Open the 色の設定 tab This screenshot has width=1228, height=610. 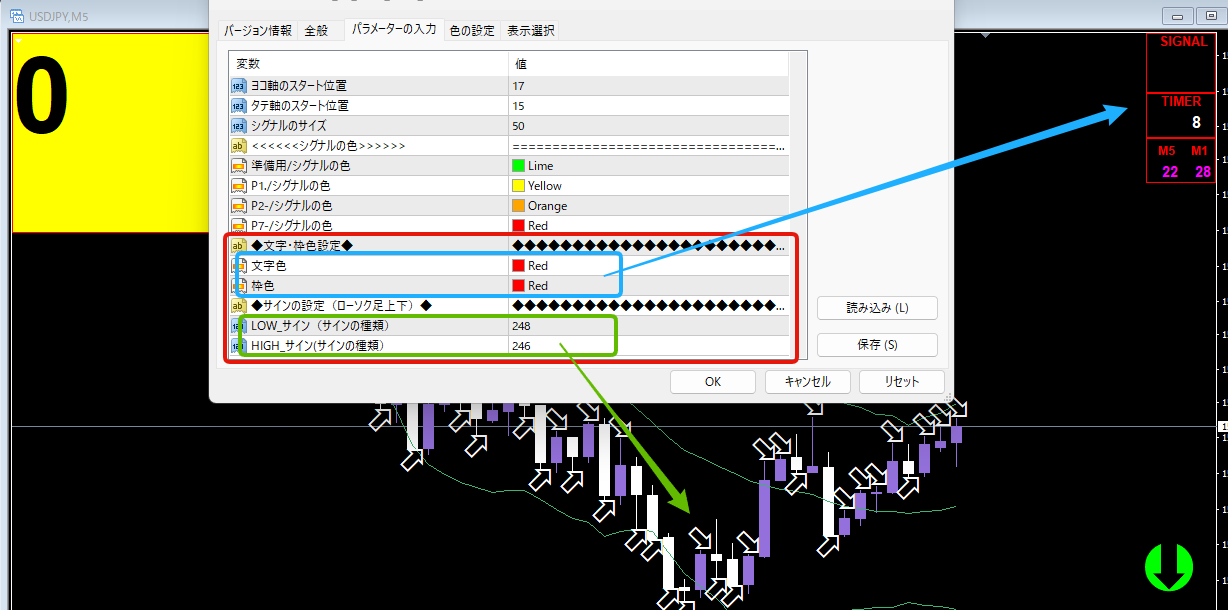[472, 30]
